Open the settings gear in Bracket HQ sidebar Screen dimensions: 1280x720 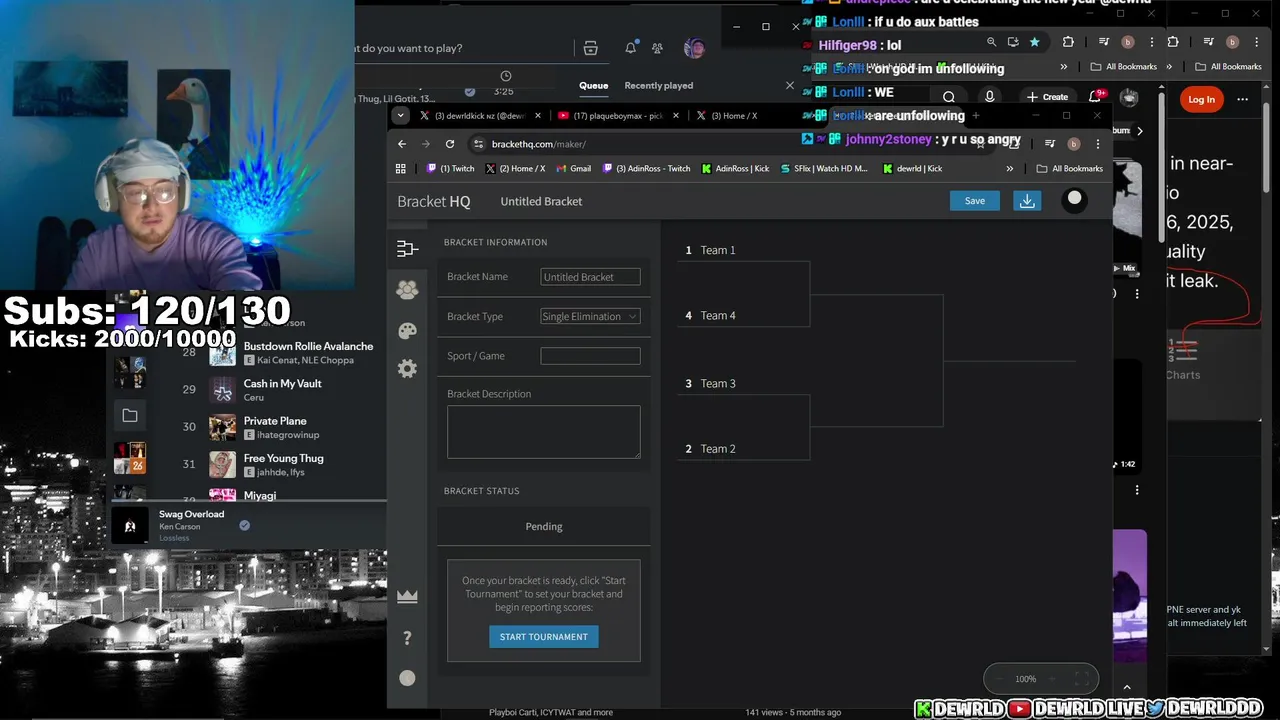(x=407, y=369)
